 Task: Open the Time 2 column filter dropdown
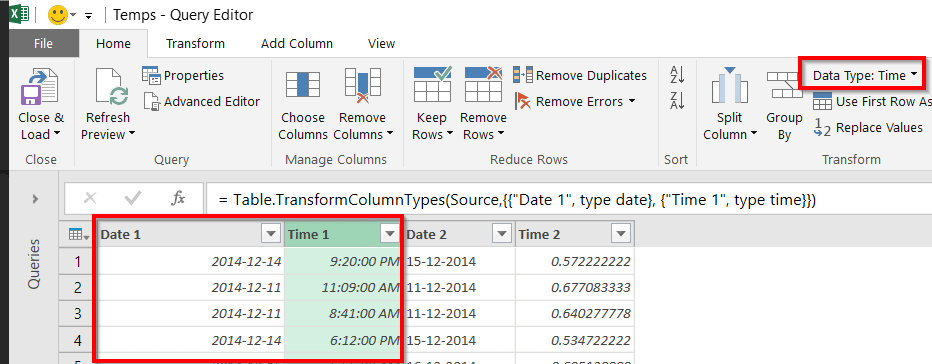point(621,234)
